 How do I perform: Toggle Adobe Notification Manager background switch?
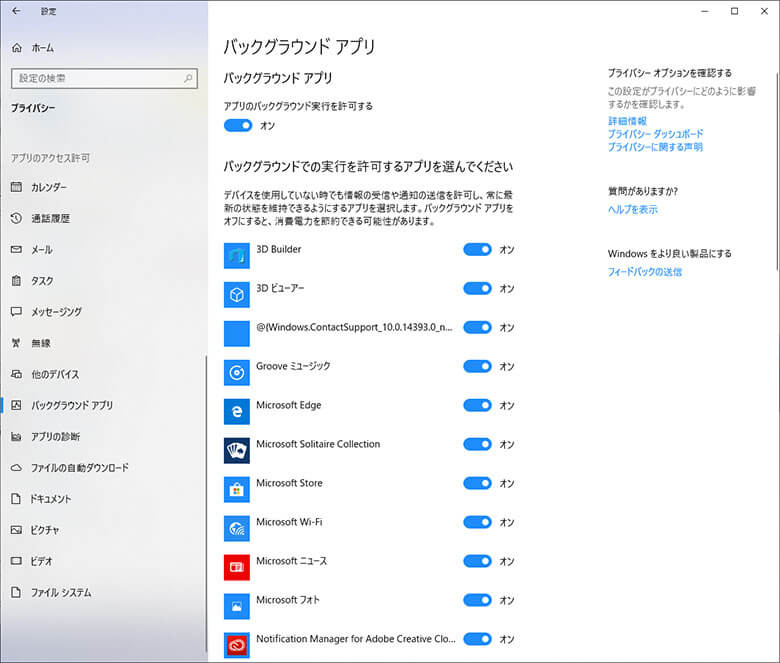point(478,639)
